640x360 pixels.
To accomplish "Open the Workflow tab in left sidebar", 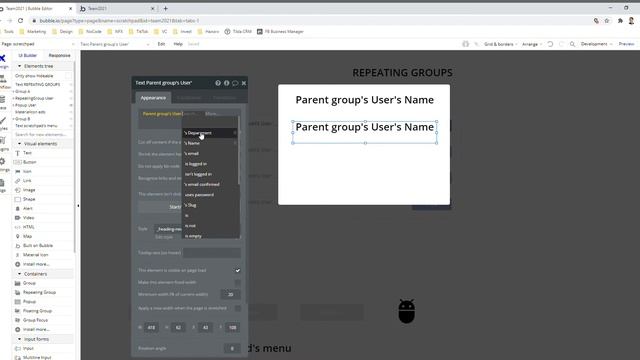I will [3, 82].
